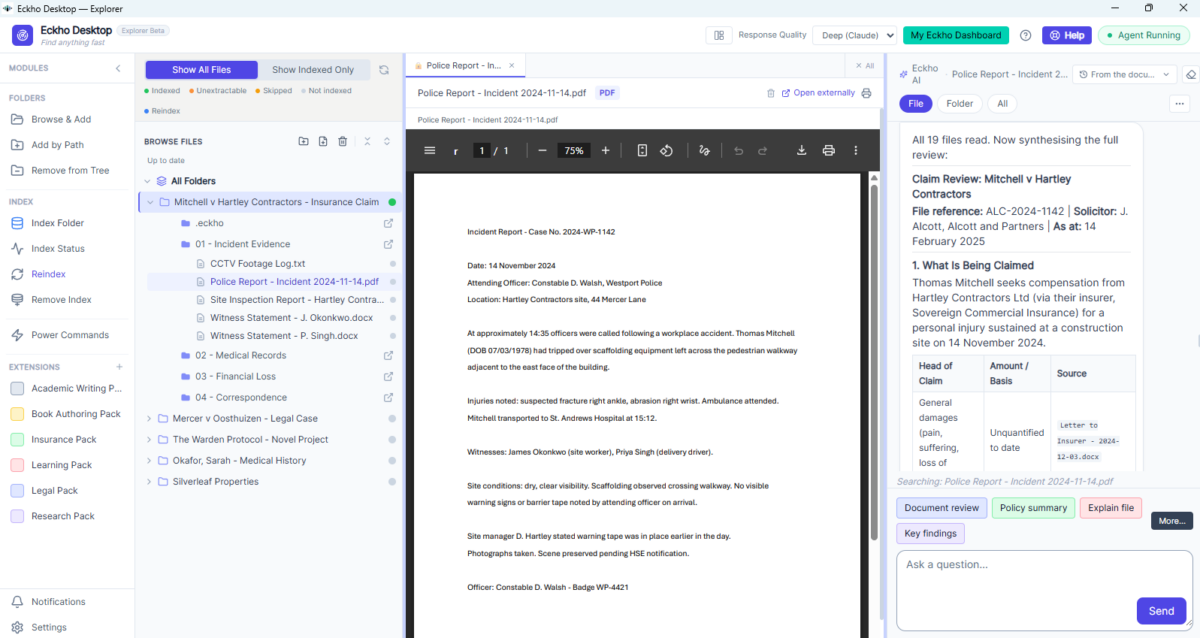1200x638 pixels.
Task: Toggle Show All Files view
Action: pos(201,70)
